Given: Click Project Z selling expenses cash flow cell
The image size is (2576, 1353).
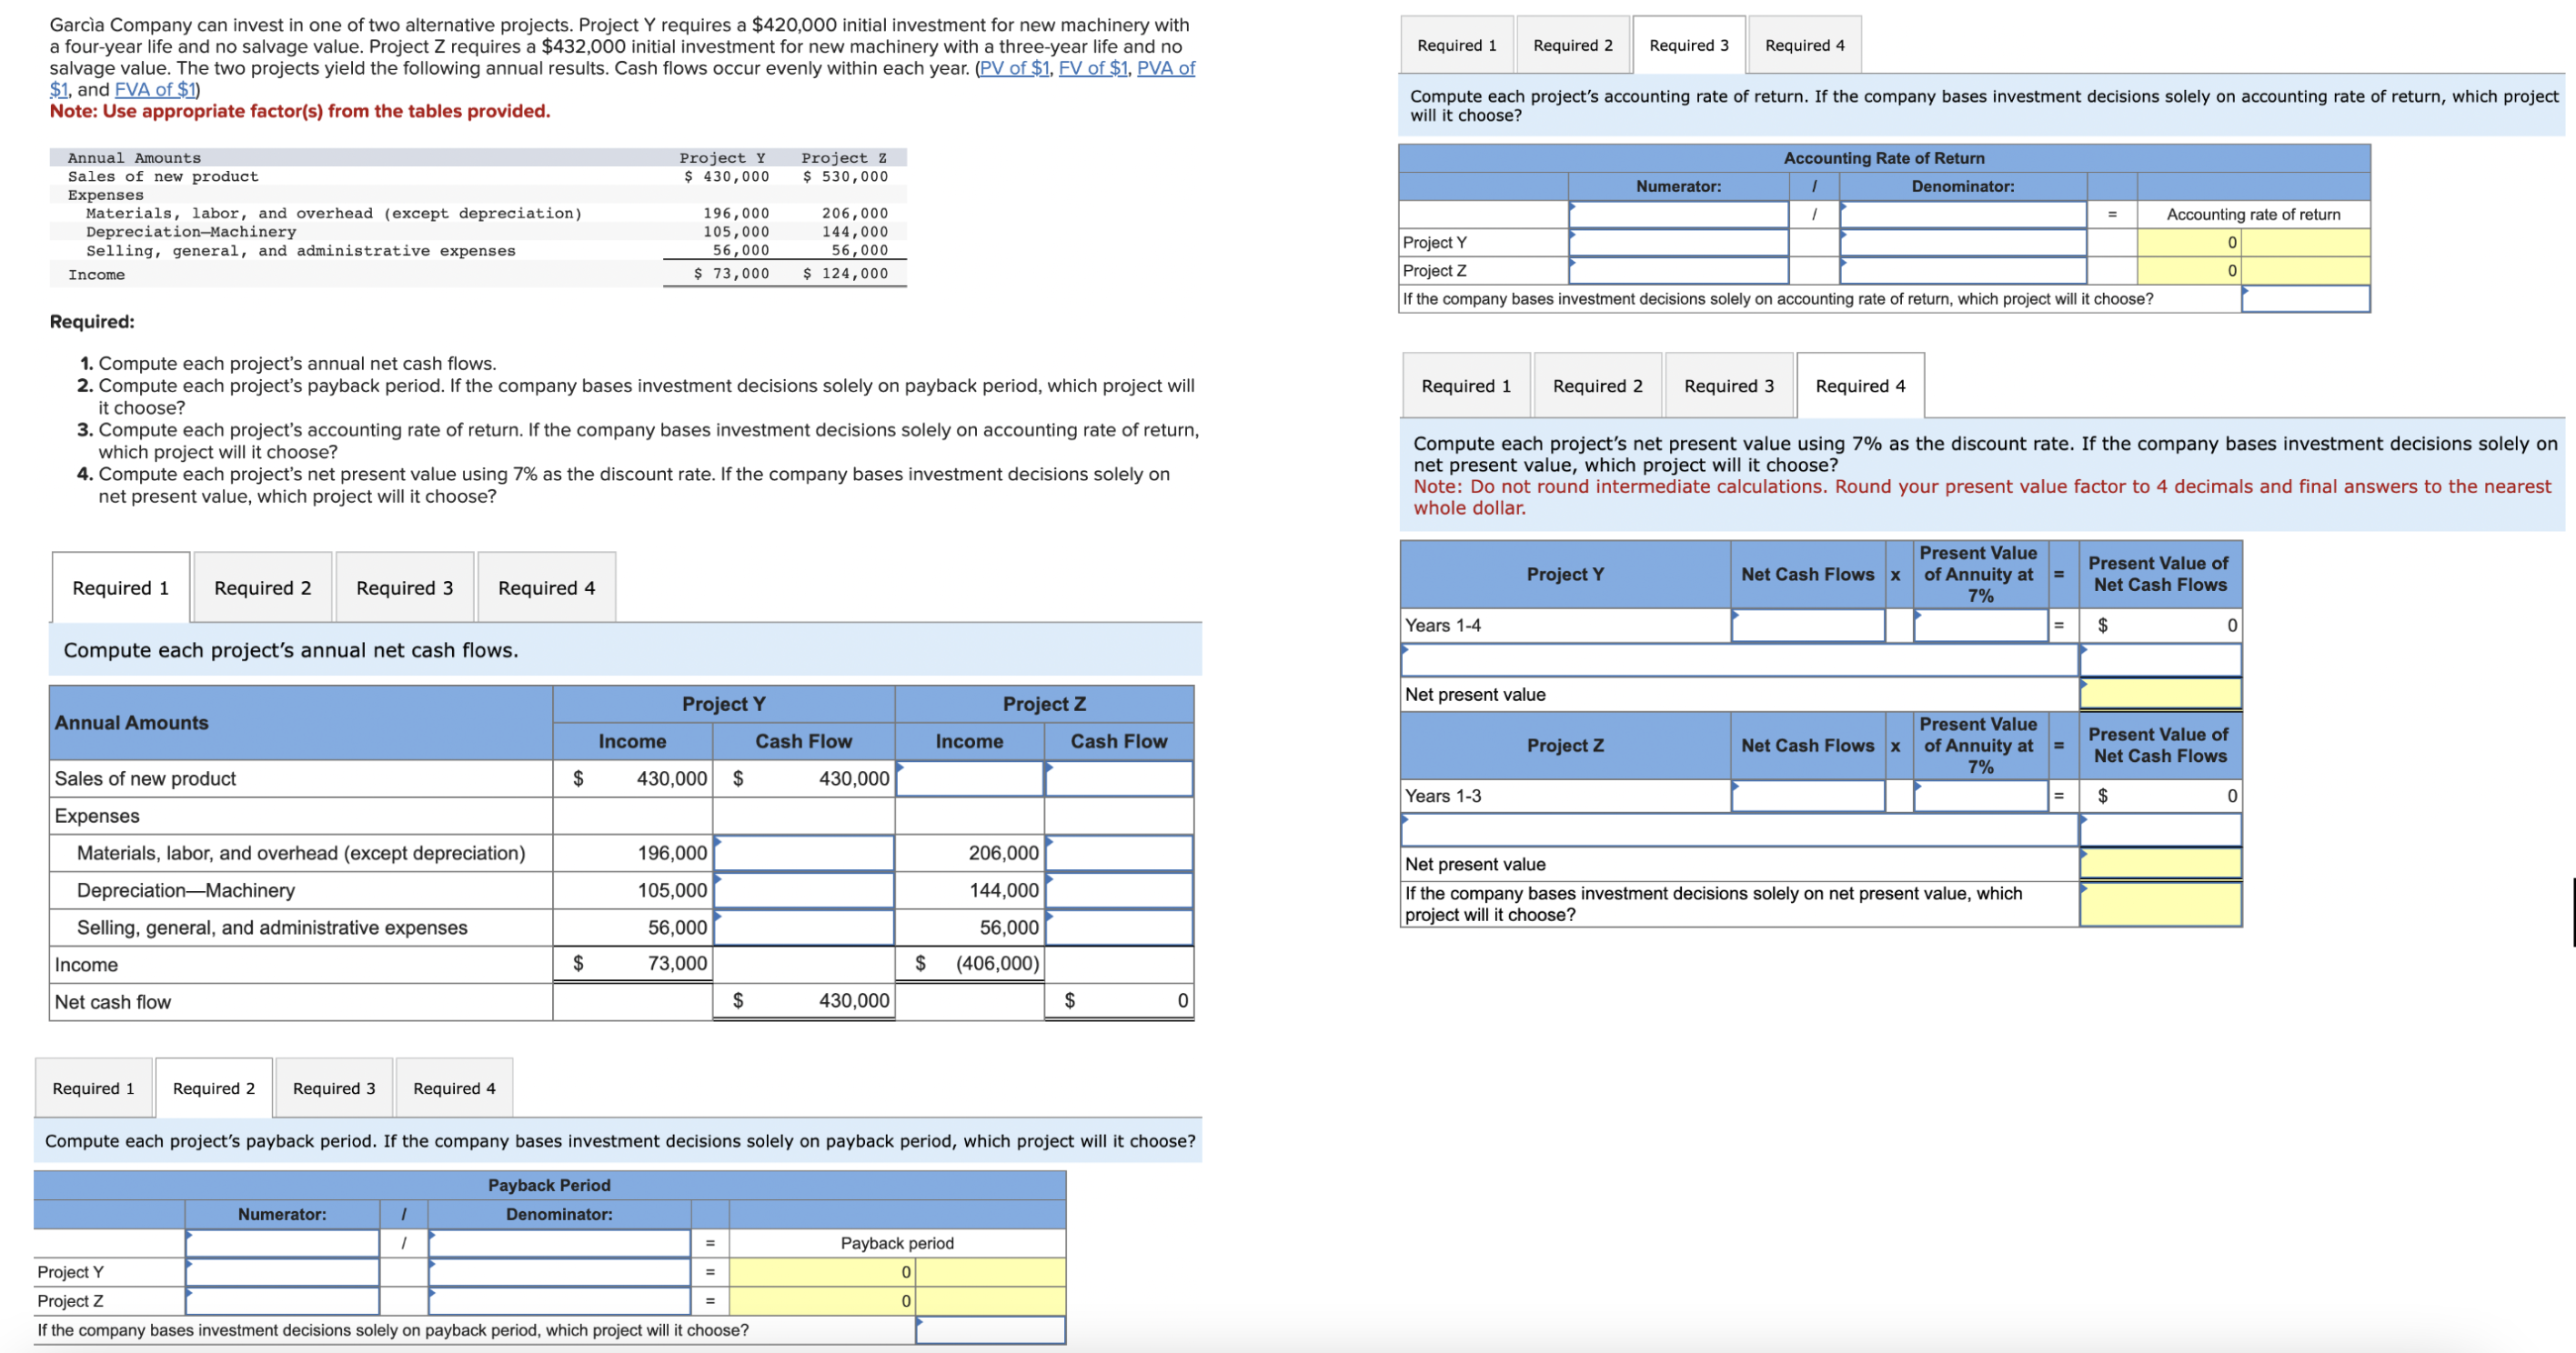Looking at the screenshot, I should coord(1119,928).
